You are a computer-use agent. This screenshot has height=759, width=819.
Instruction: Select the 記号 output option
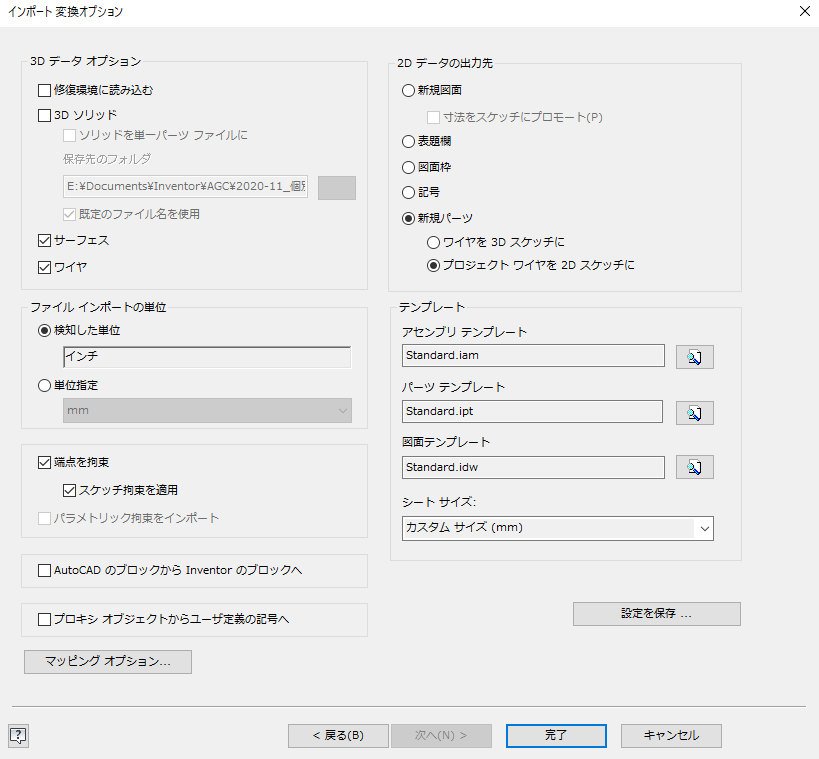click(408, 192)
